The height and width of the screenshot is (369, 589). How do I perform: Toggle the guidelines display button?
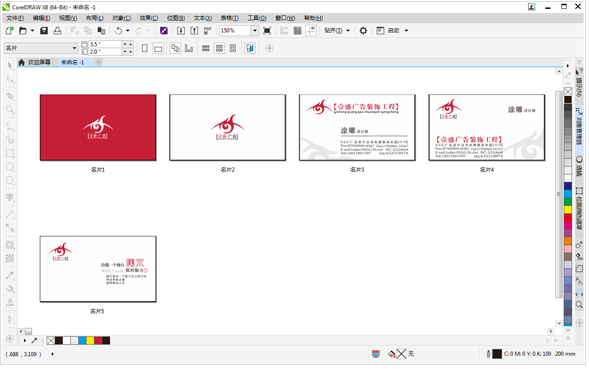pyautogui.click(x=311, y=31)
